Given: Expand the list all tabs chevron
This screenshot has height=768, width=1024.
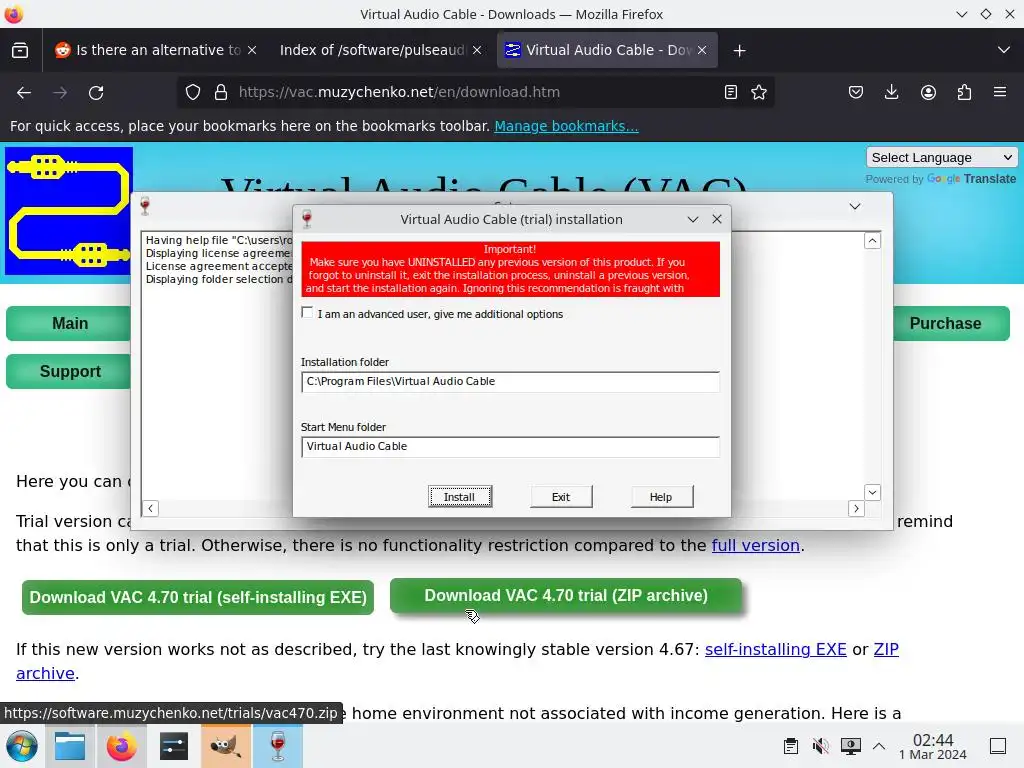Looking at the screenshot, I should pyautogui.click(x=1004, y=50).
